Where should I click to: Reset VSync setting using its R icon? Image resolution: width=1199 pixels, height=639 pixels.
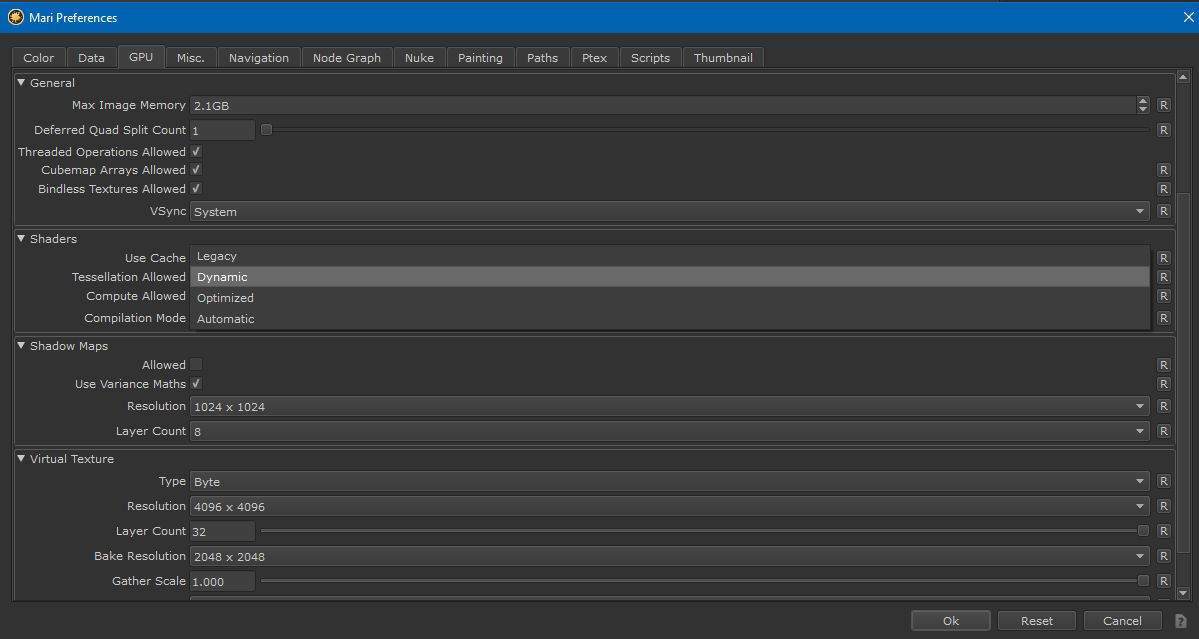pos(1163,211)
